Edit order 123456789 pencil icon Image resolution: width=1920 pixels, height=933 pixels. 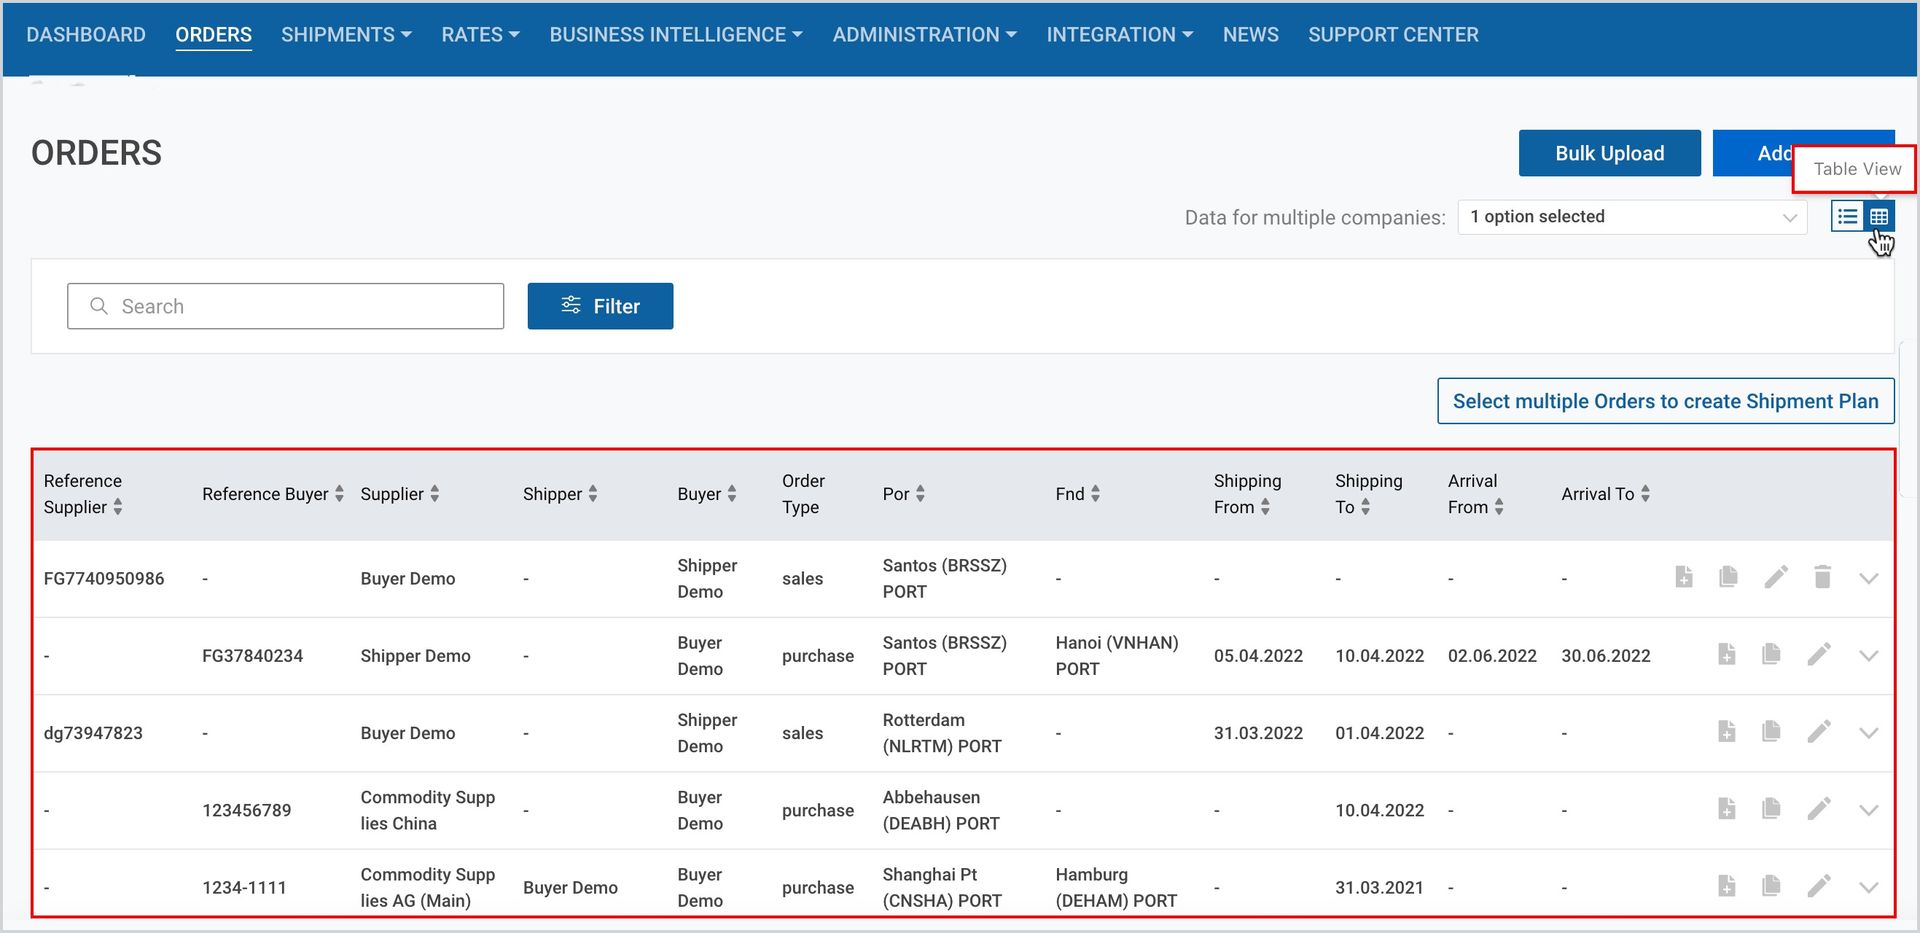(1819, 808)
